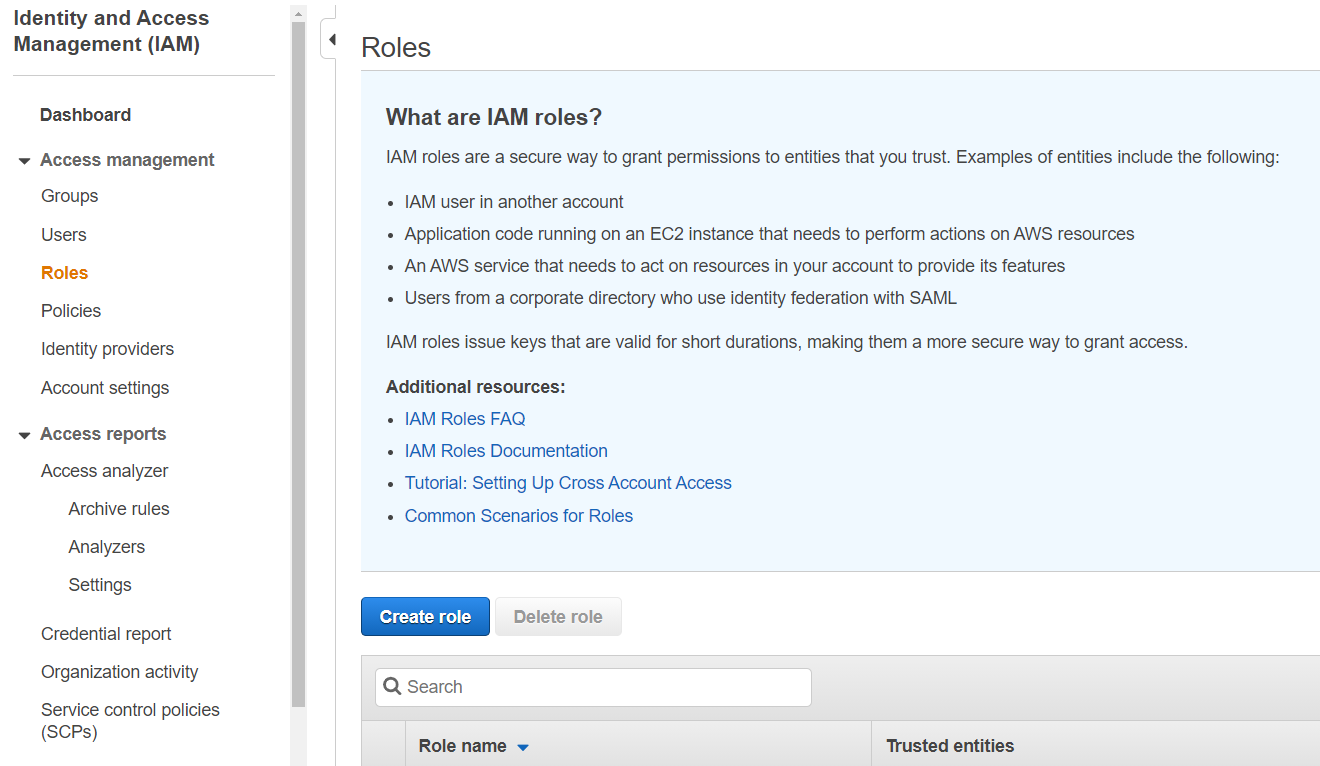Open the Users page
The width and height of the screenshot is (1320, 766).
tap(63, 235)
